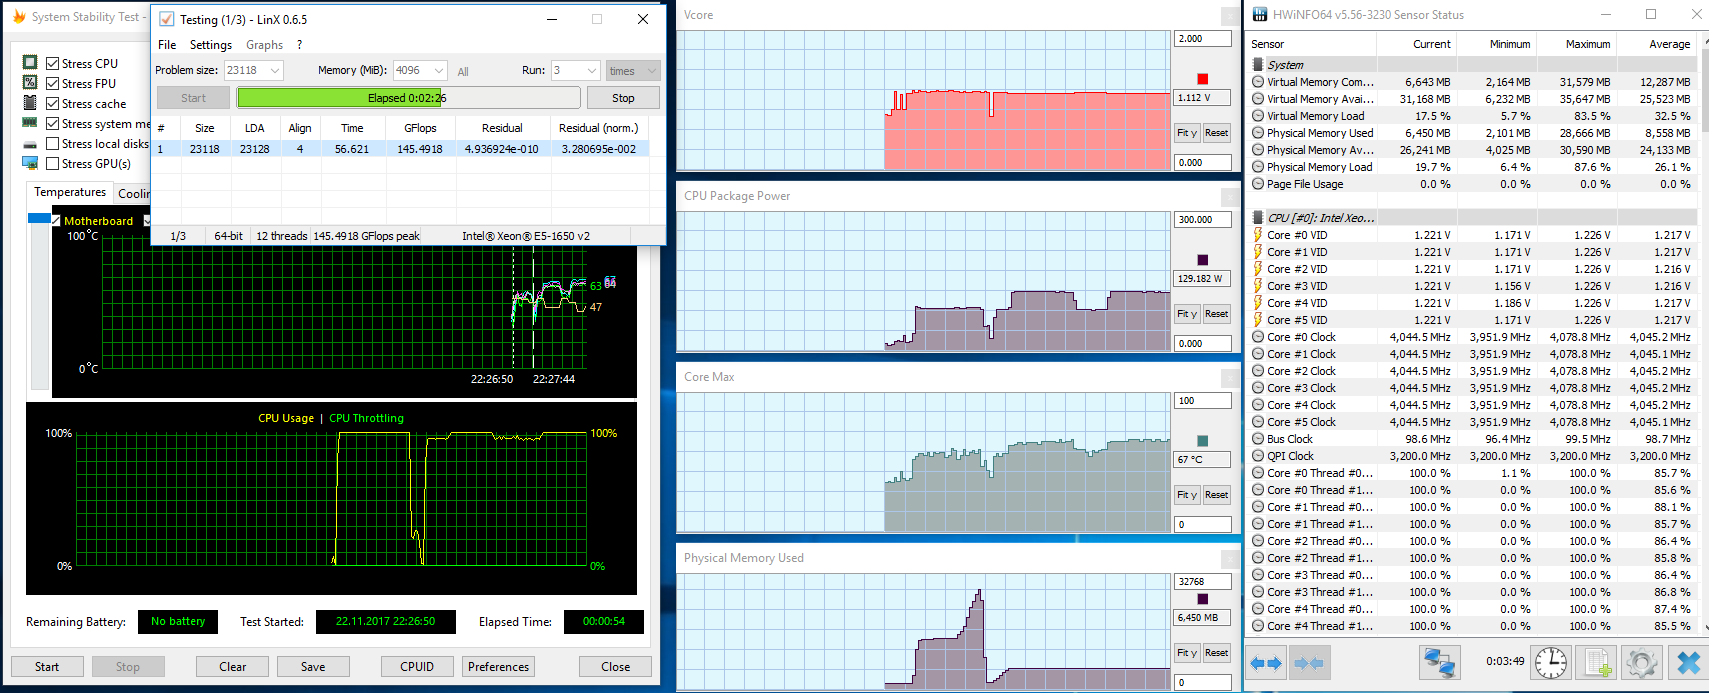Toggle the Stress FPU checkbox

[x=53, y=83]
